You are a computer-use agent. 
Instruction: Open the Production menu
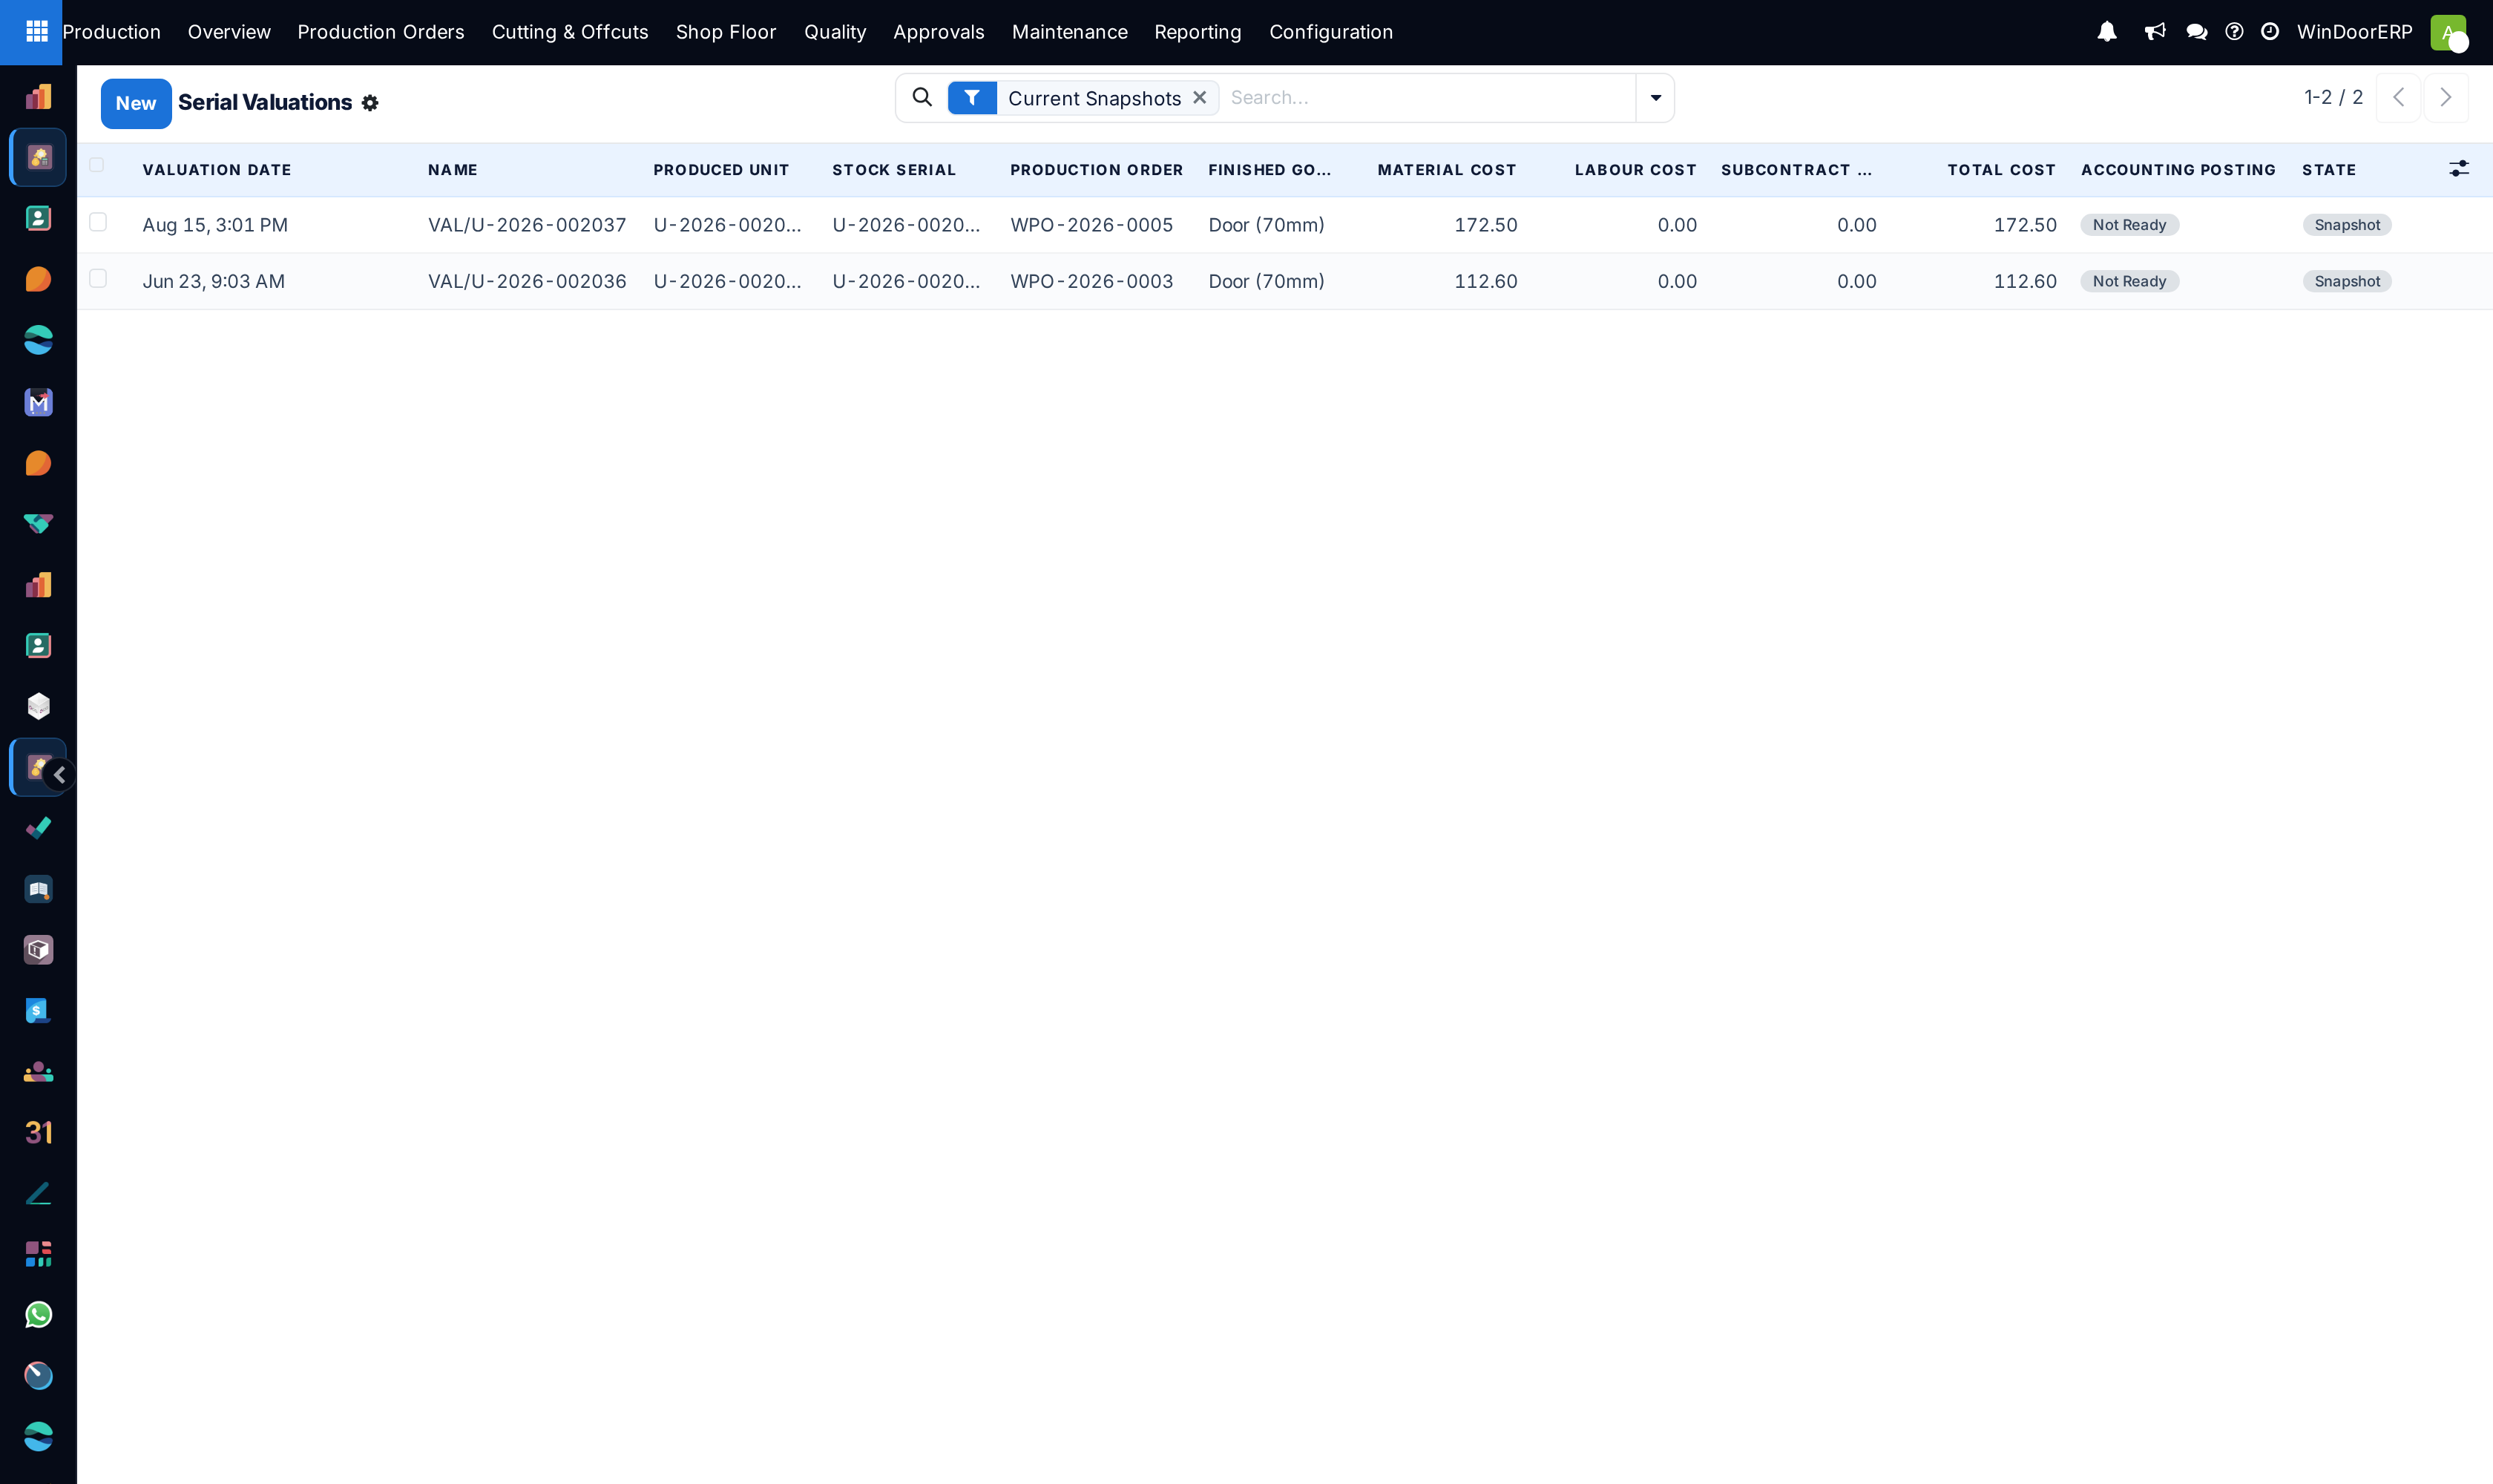pyautogui.click(x=112, y=32)
